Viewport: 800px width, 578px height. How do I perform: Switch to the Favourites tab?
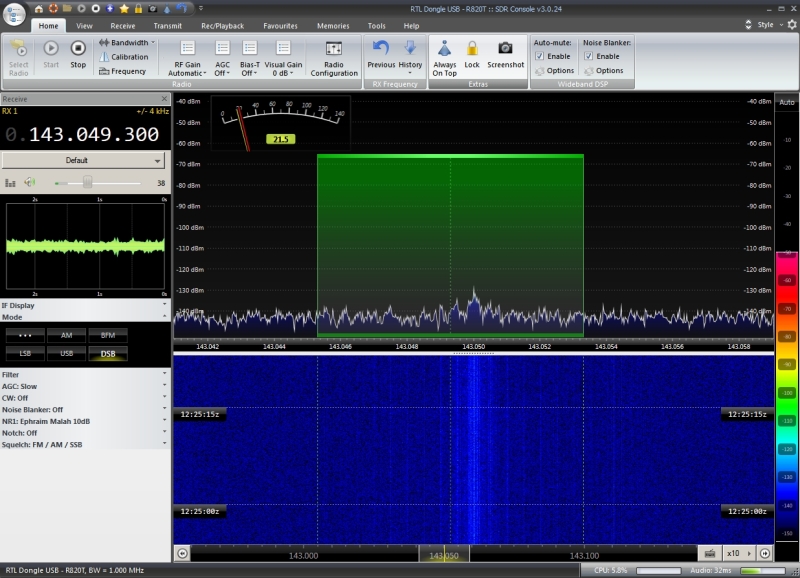(280, 26)
